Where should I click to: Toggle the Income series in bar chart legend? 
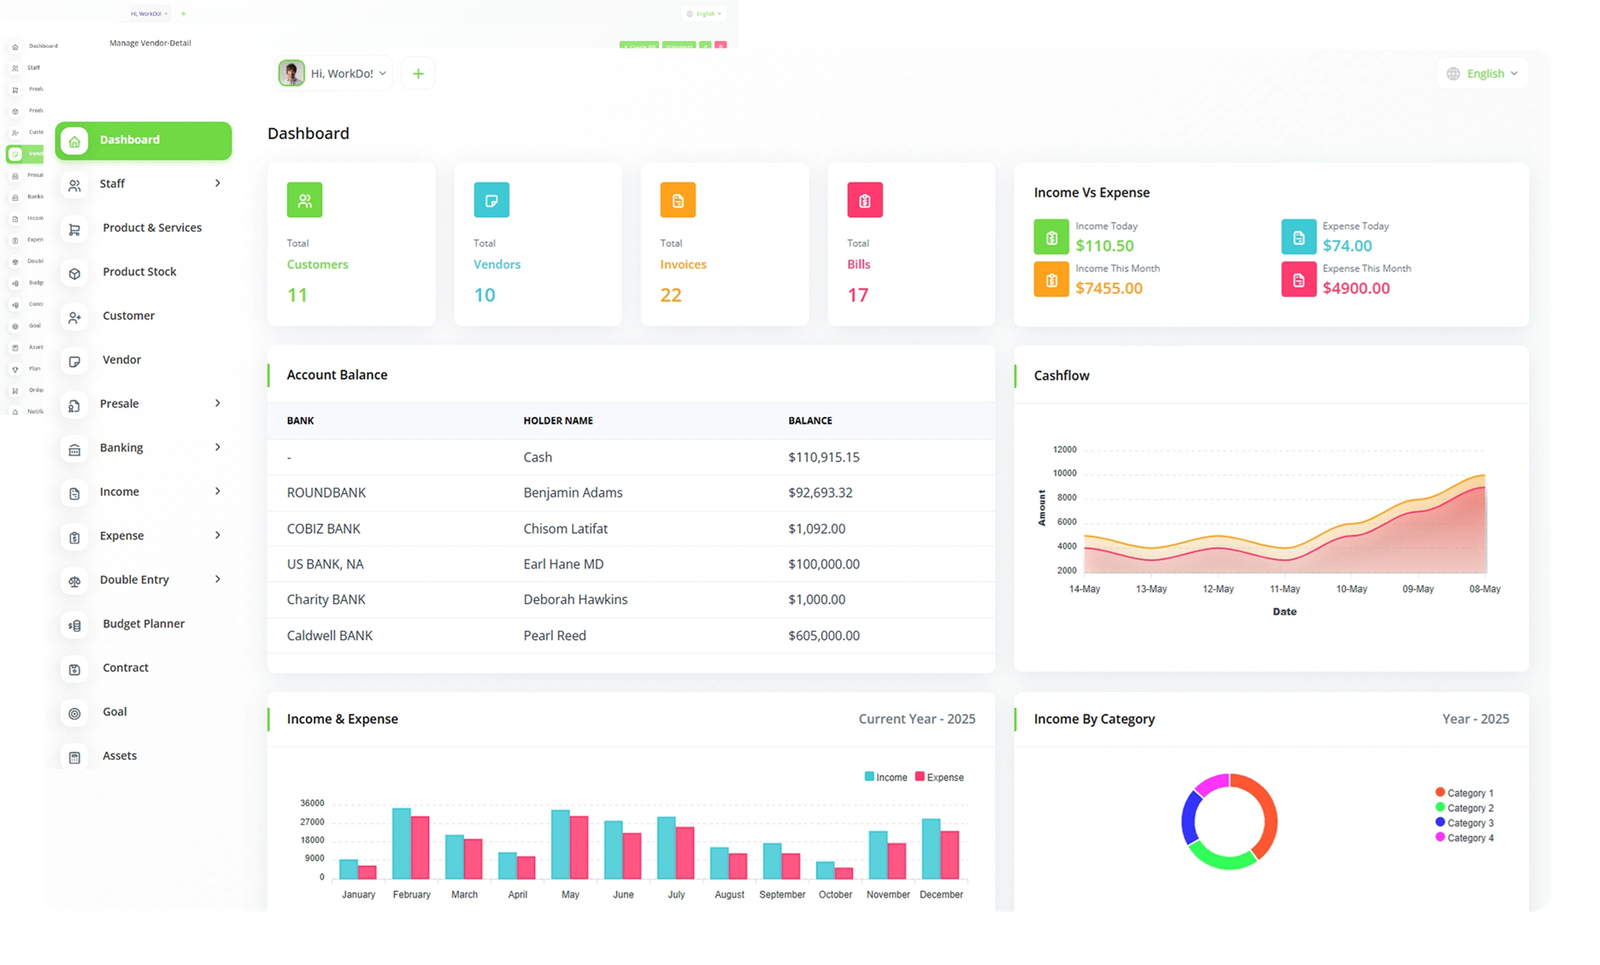pos(885,777)
